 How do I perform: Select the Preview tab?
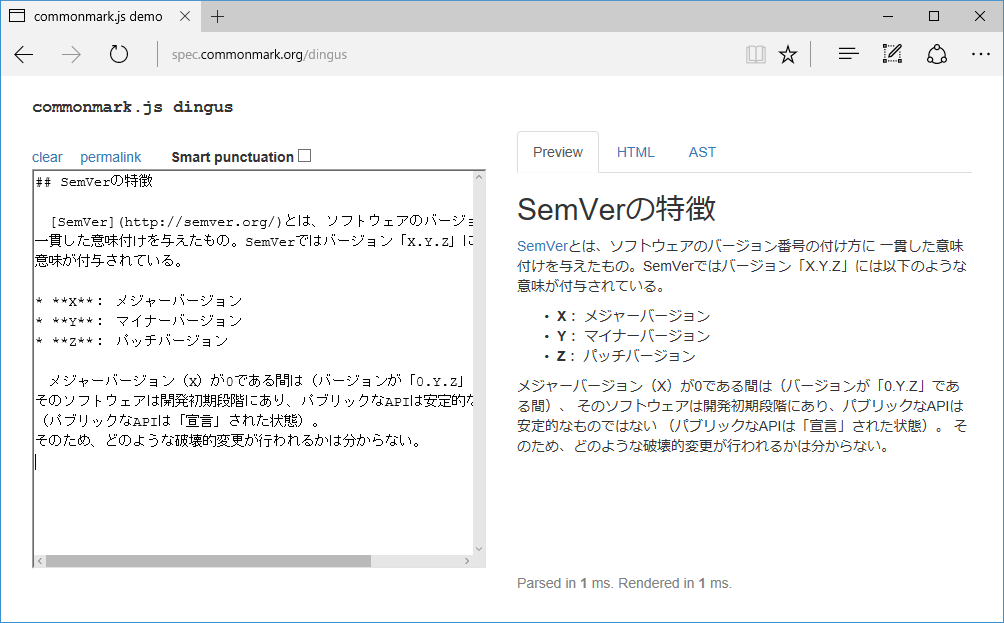point(557,152)
